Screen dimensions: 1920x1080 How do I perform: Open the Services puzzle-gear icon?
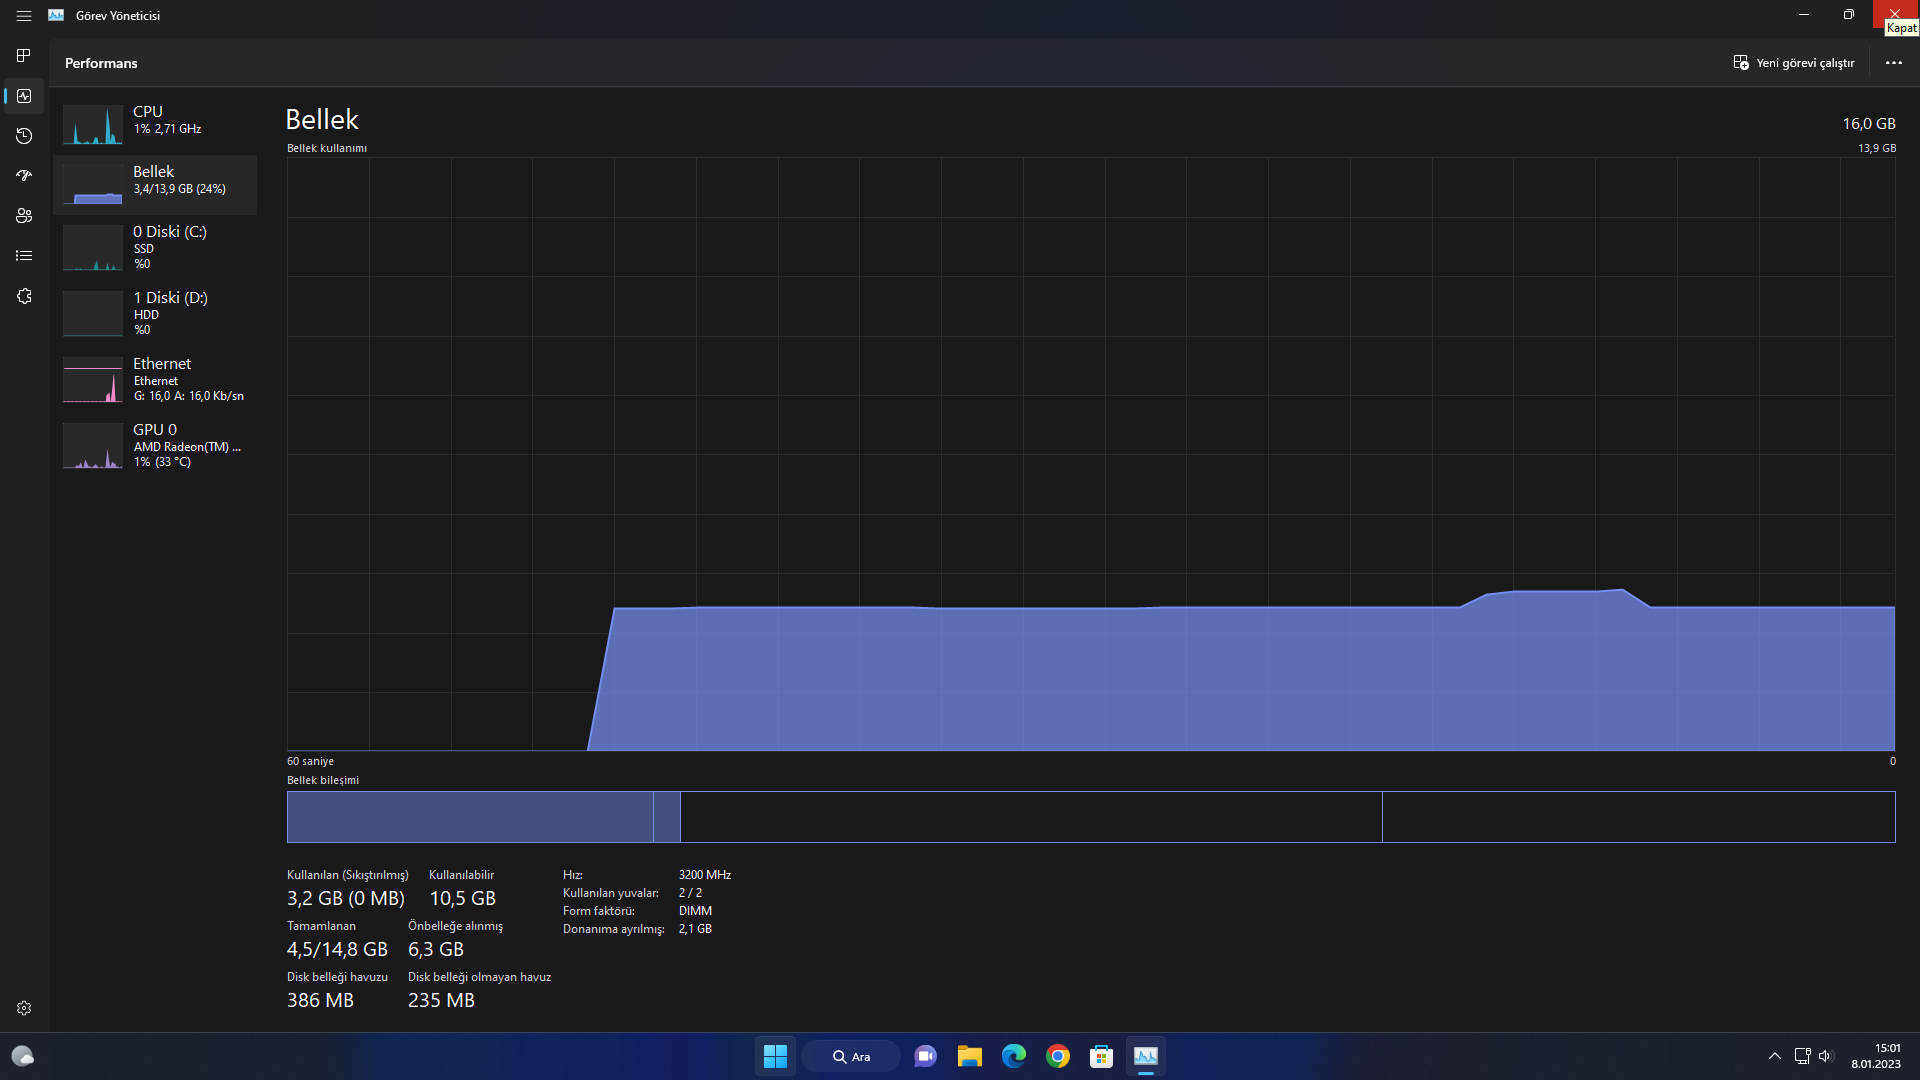click(24, 296)
